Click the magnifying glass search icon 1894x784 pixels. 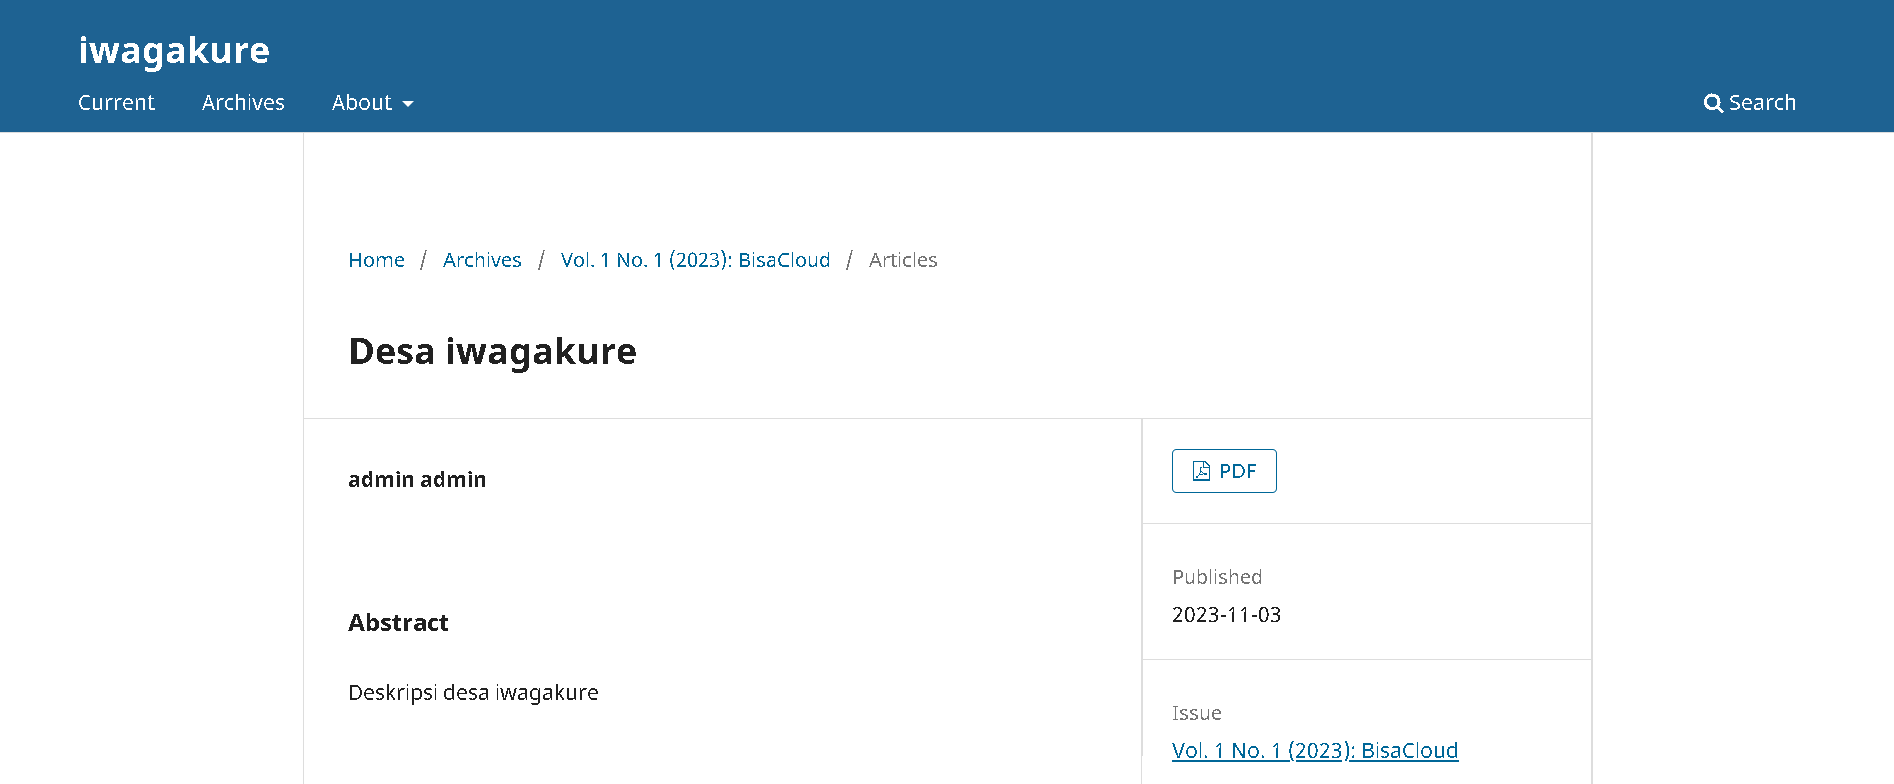coord(1713,103)
